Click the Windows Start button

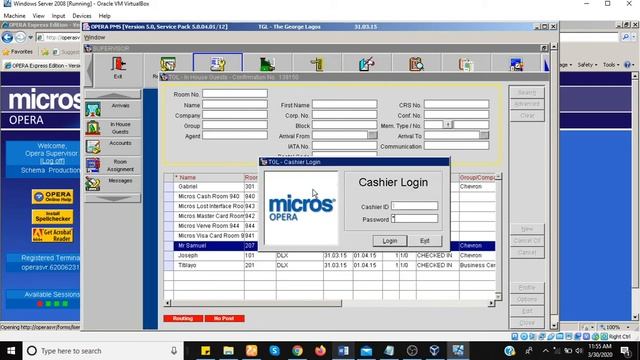click(x=11, y=351)
